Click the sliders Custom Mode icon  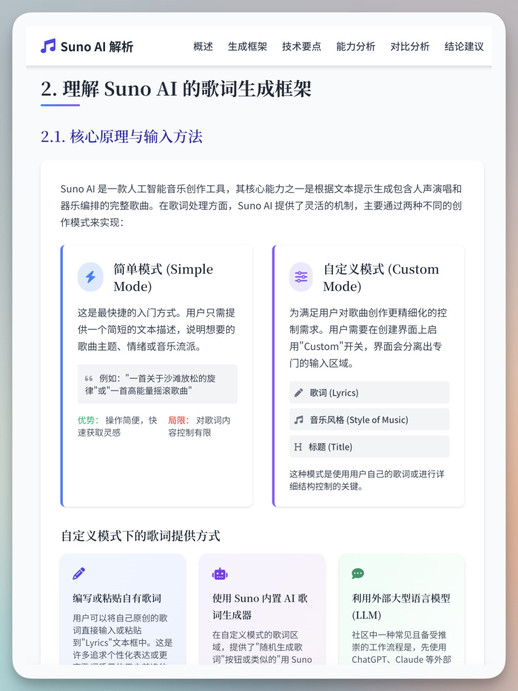(301, 277)
